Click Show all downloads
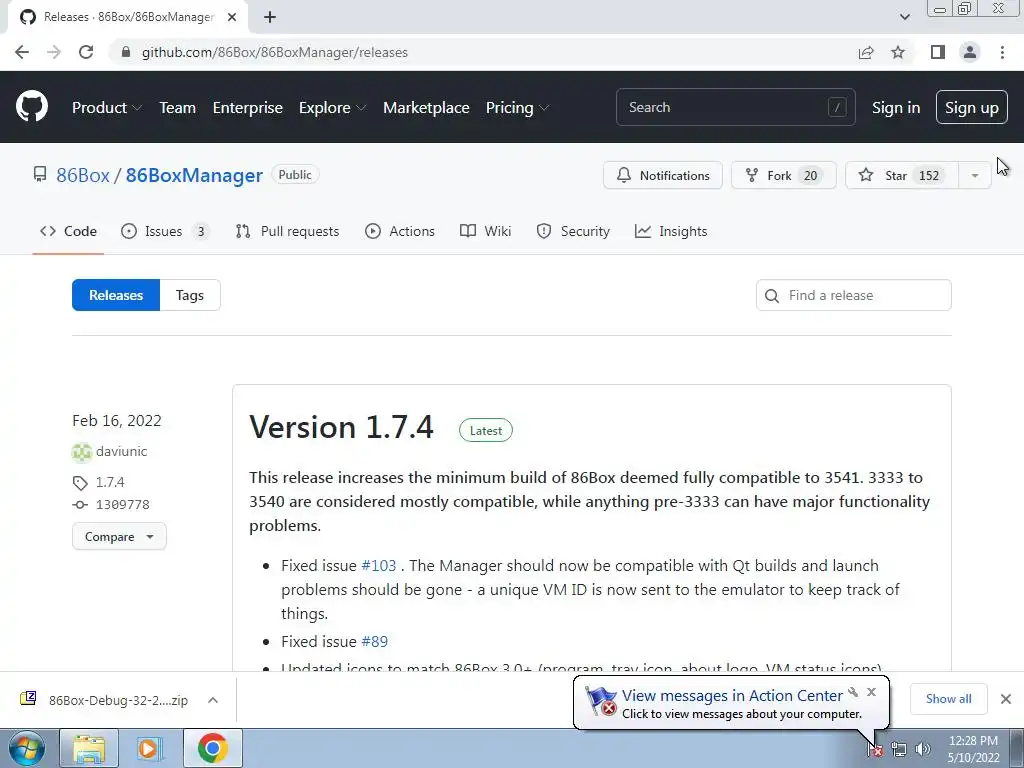 pos(948,699)
